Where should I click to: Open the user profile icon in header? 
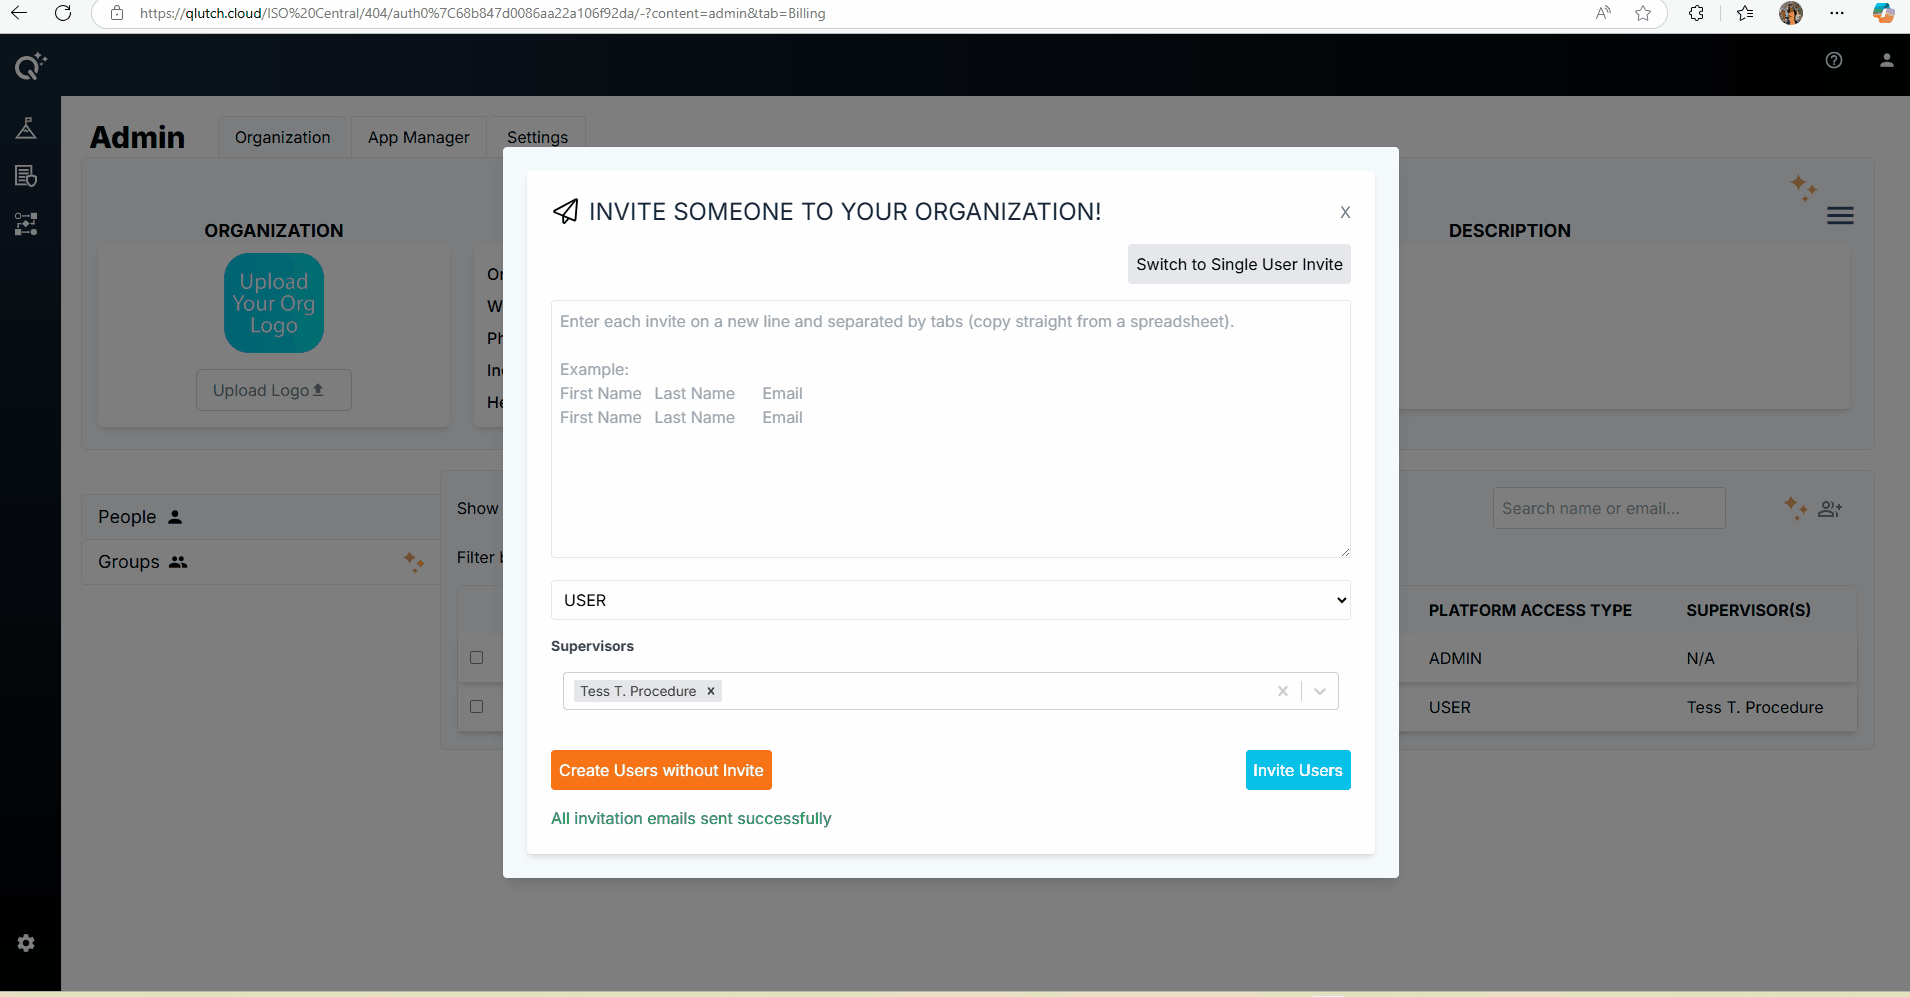1886,60
